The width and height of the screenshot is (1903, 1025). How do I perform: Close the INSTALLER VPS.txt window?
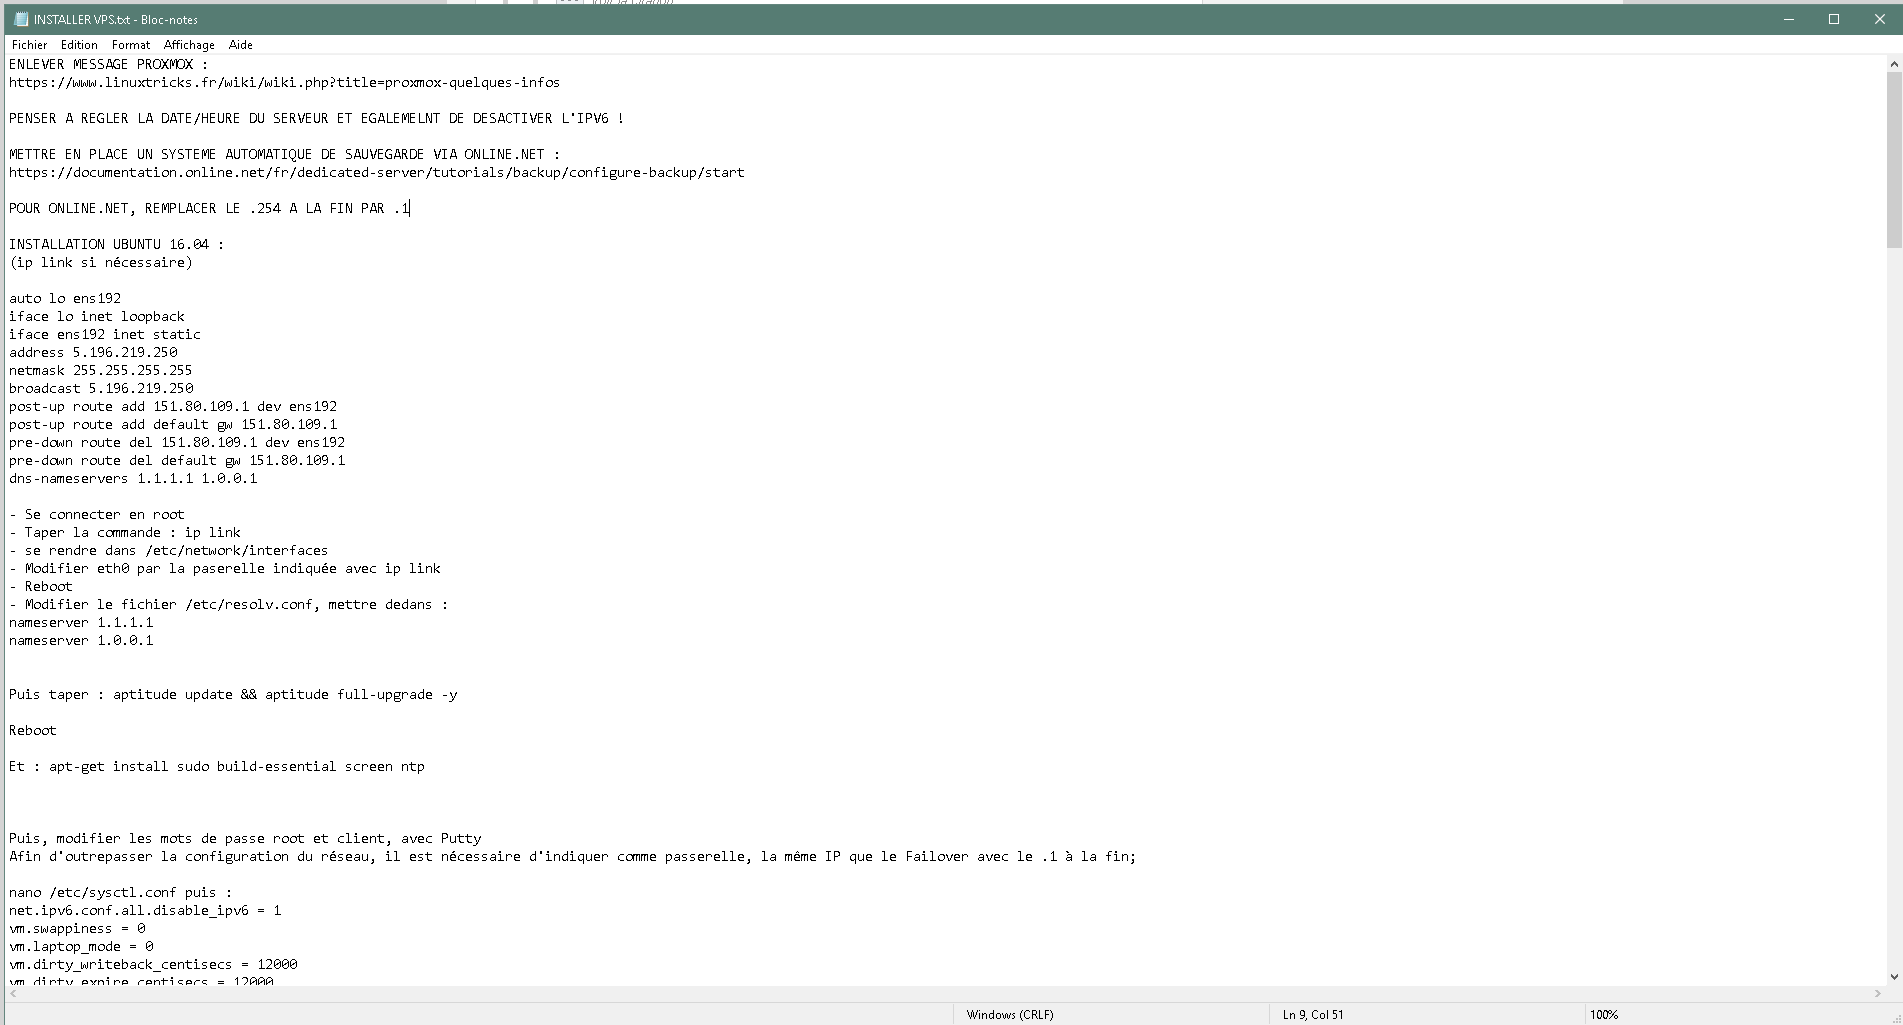click(1879, 19)
